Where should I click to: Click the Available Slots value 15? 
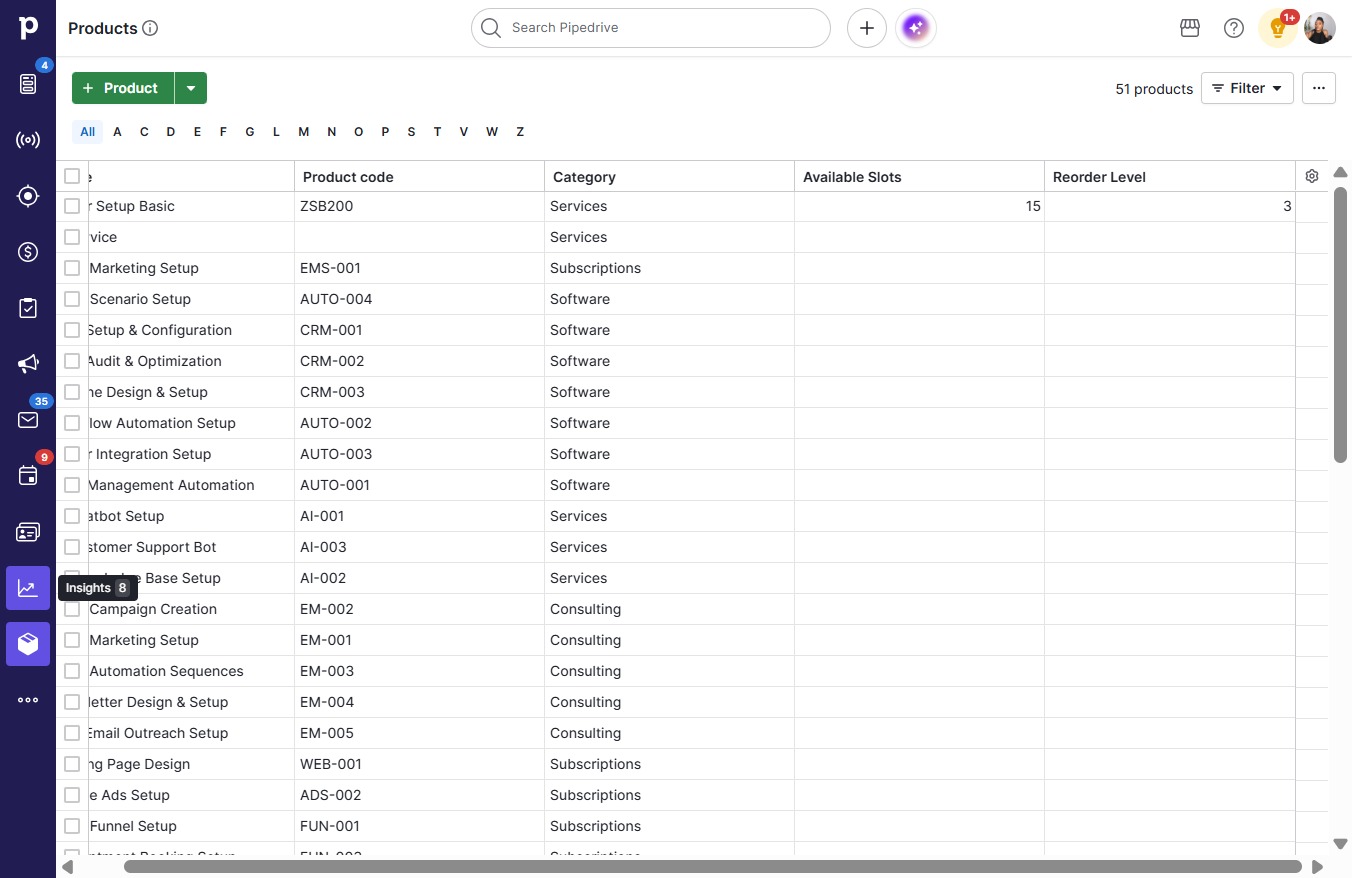(x=1033, y=206)
